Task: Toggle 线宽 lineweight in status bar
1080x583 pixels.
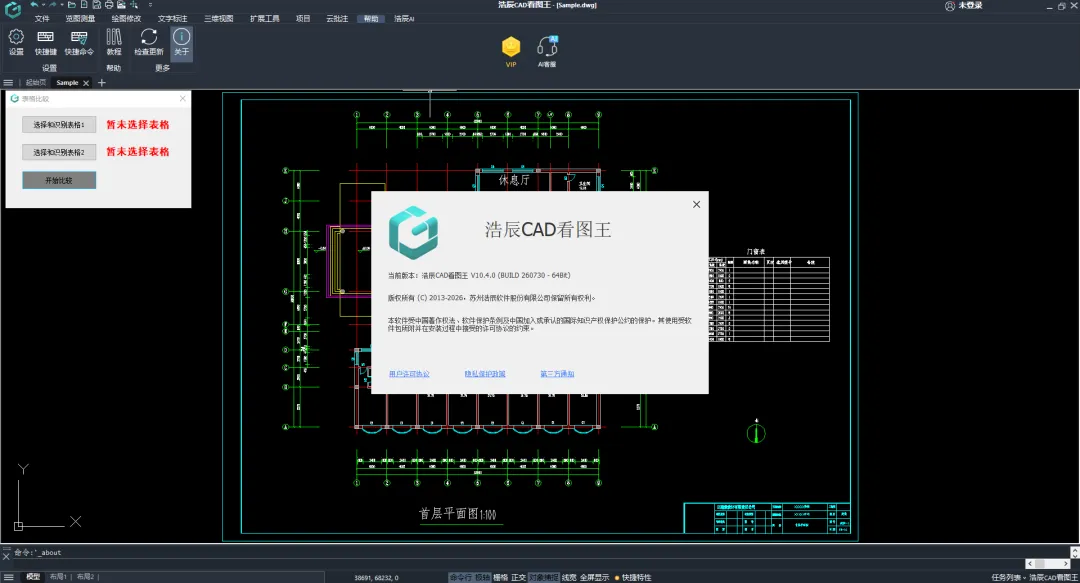Action: [569, 577]
